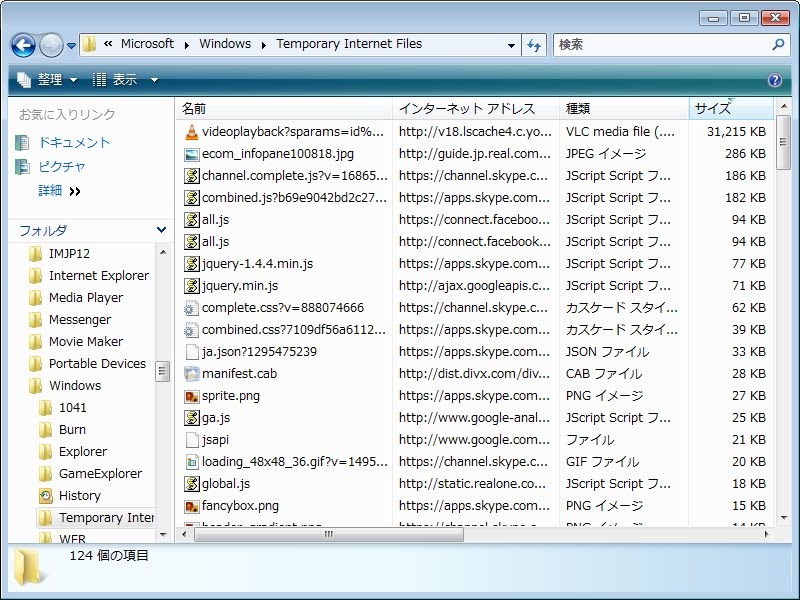Click the script icon of ga.js
800x600 pixels.
coord(191,418)
